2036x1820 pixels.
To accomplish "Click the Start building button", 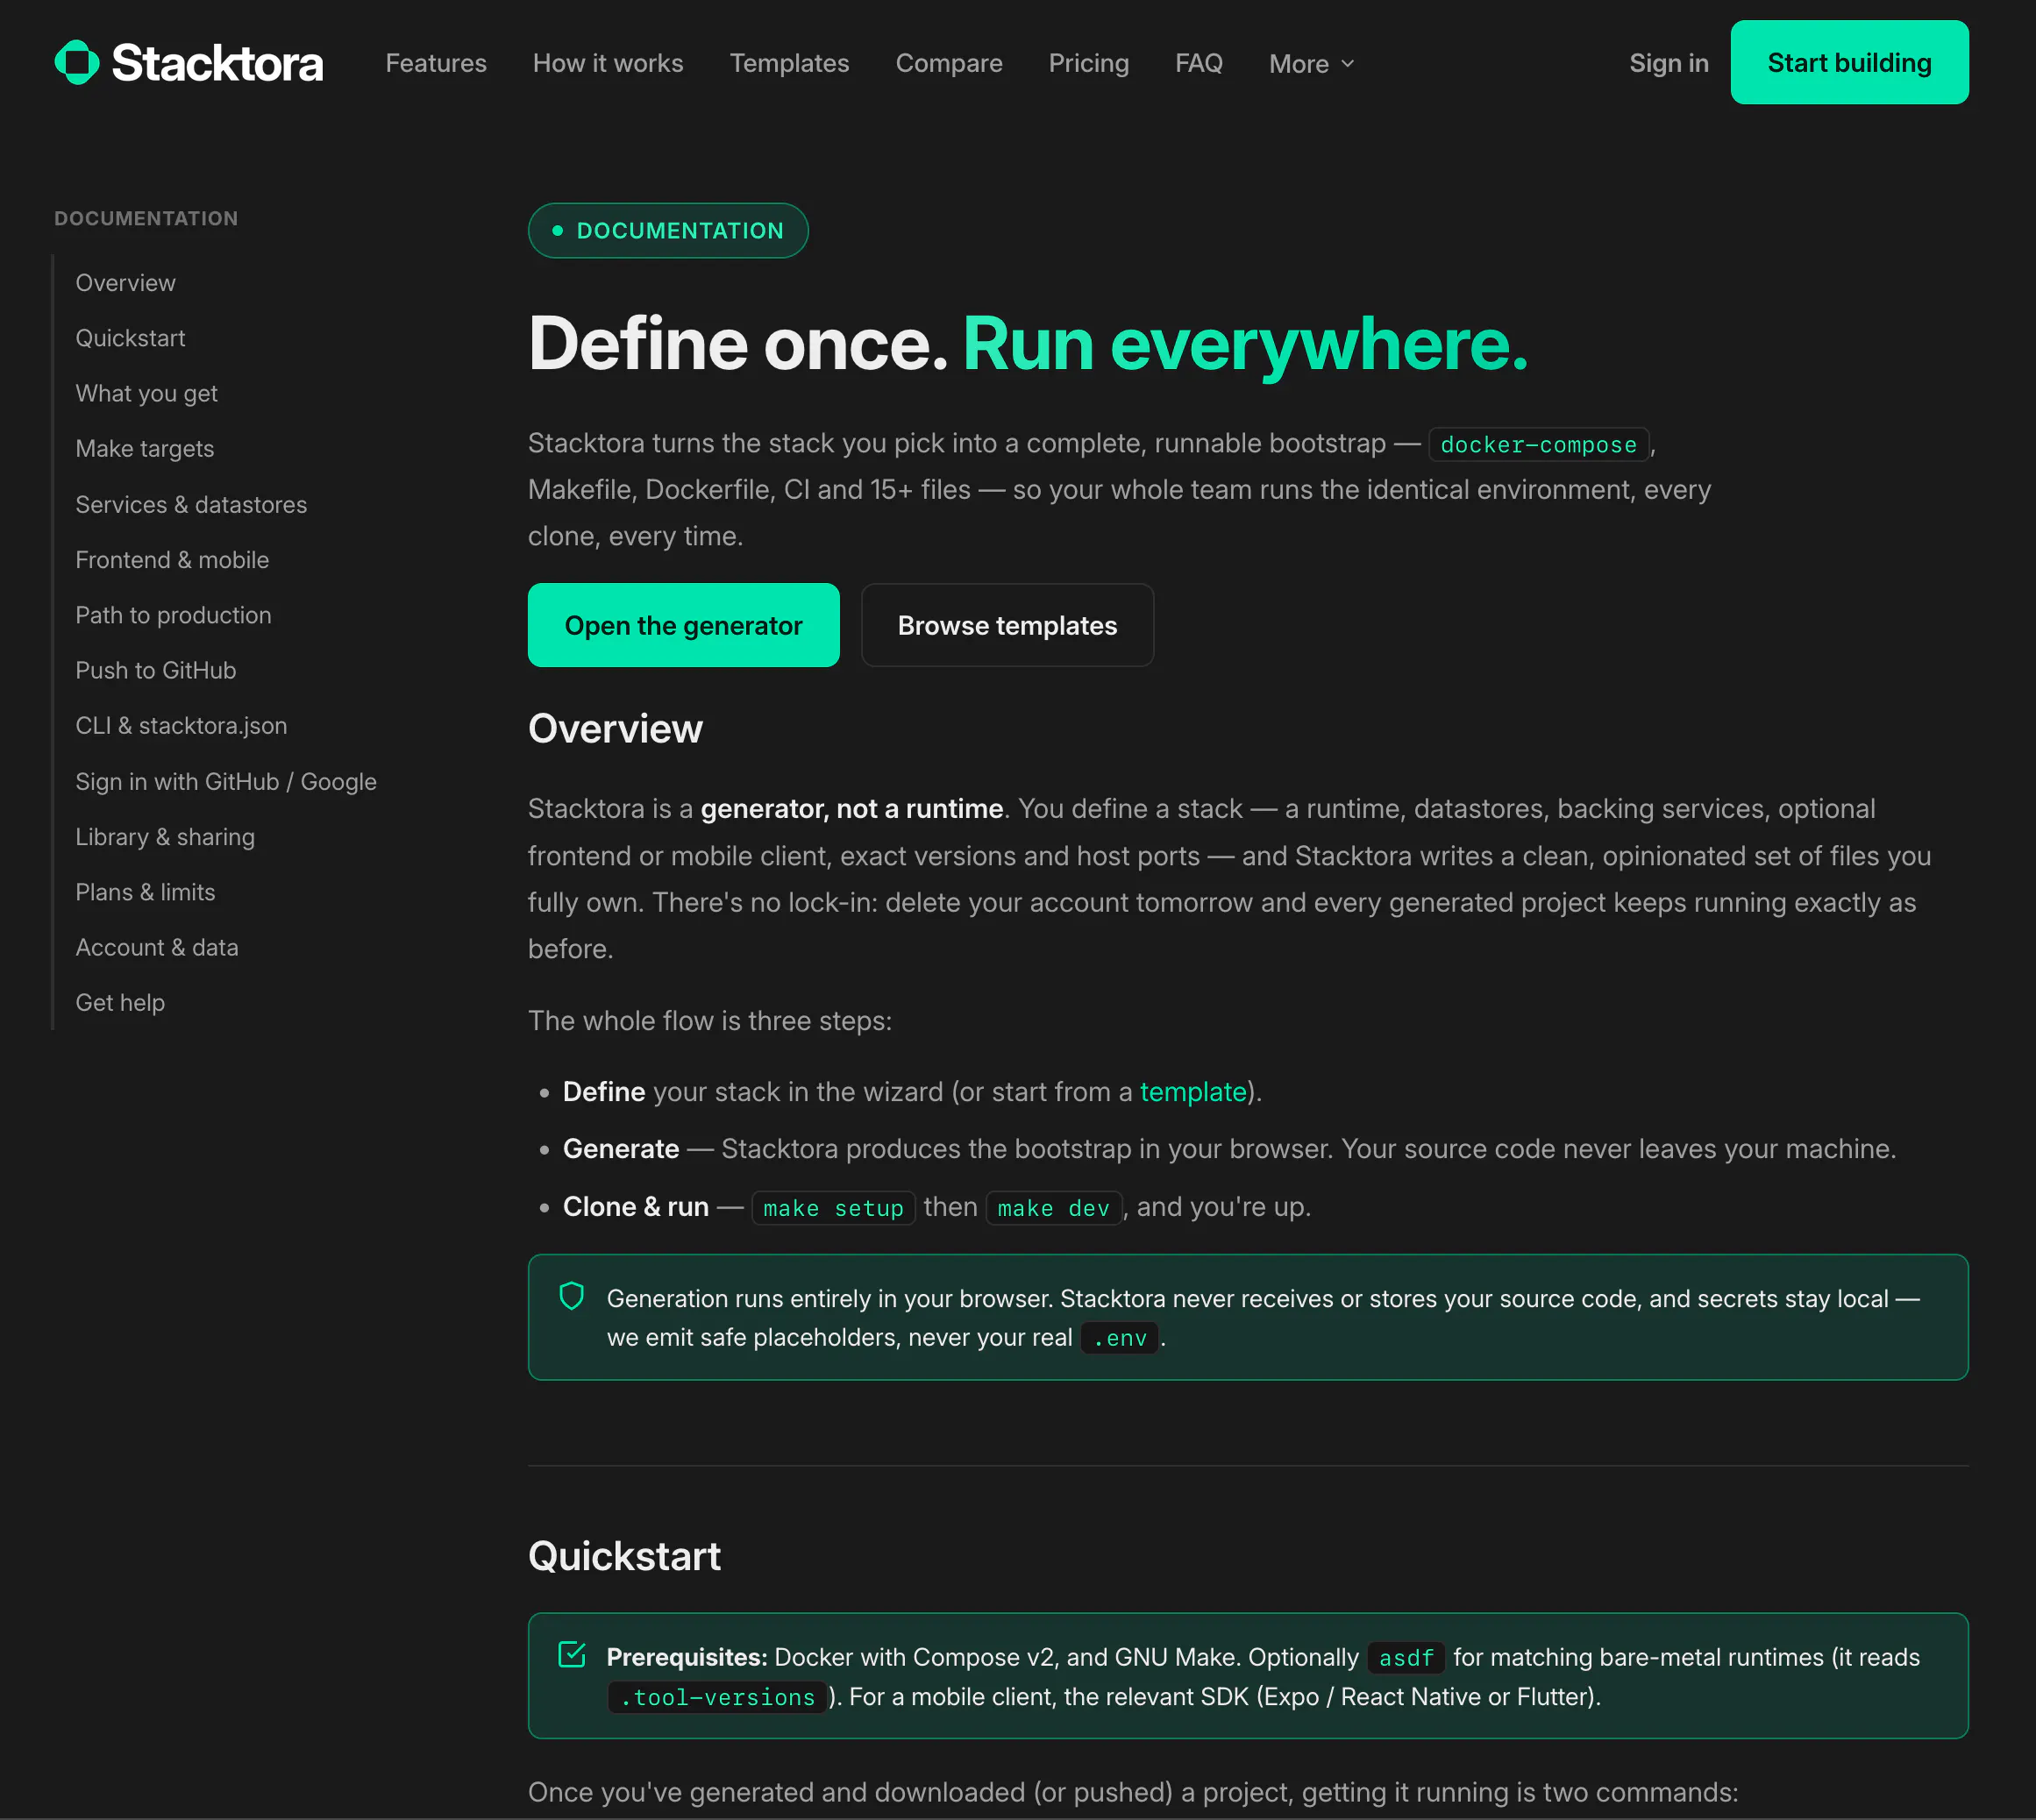I will tap(1850, 62).
